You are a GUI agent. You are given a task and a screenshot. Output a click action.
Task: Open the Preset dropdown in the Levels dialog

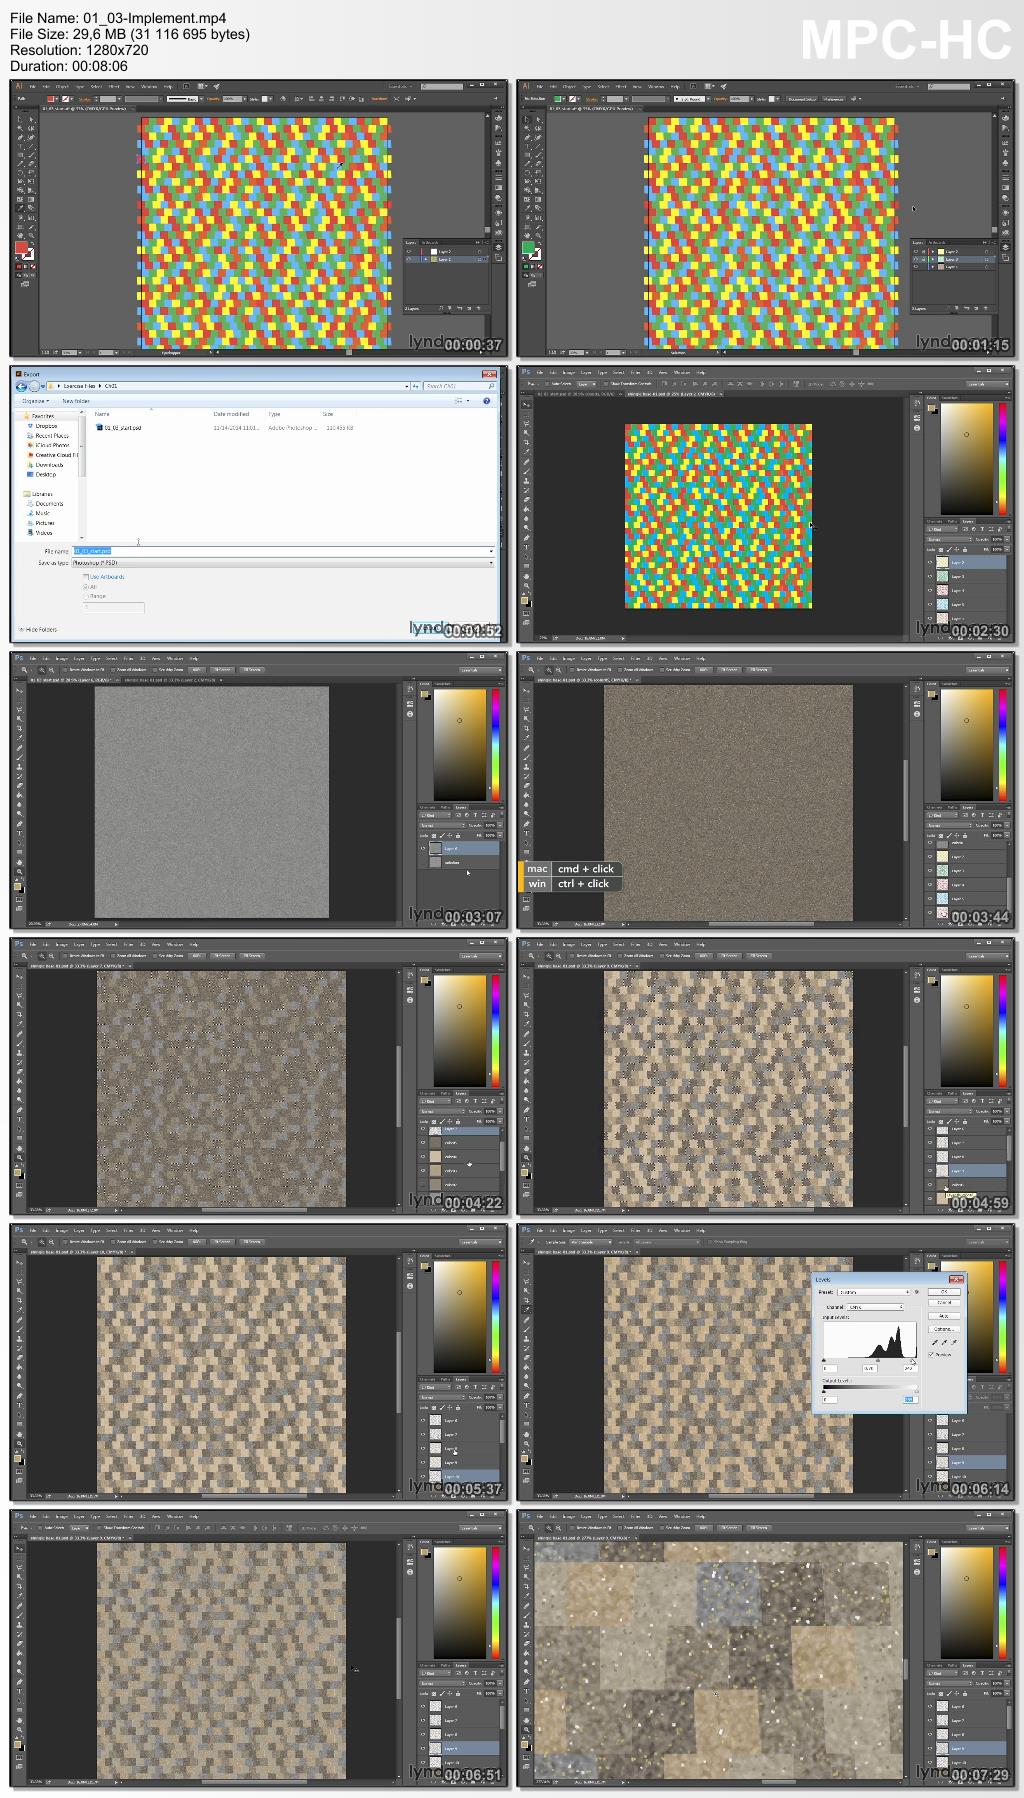tap(874, 1292)
